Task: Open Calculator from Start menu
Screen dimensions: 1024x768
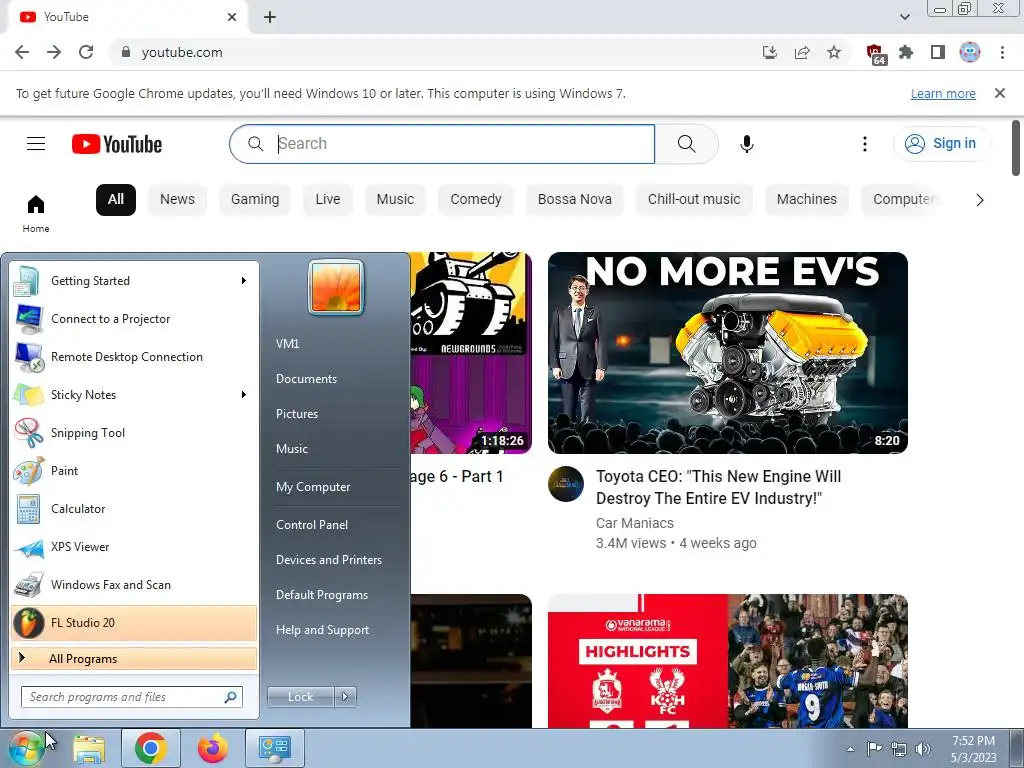Action: pos(134,509)
